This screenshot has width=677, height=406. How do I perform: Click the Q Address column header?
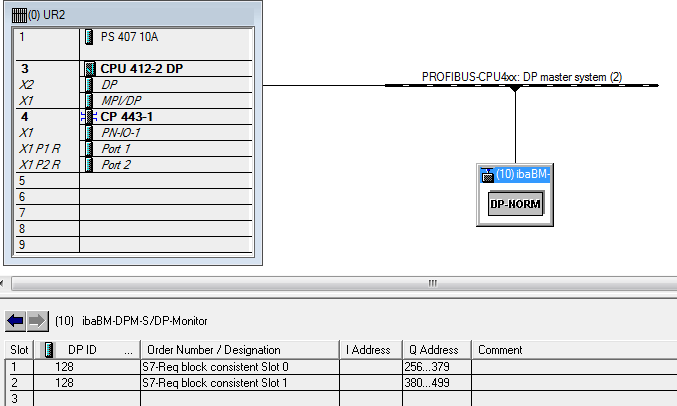coord(437,350)
